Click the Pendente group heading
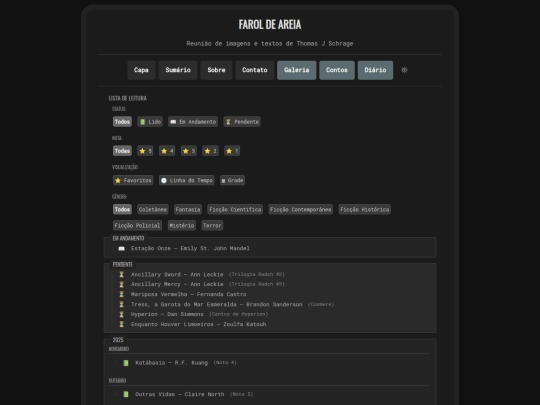The height and width of the screenshot is (405, 540). coord(123,264)
